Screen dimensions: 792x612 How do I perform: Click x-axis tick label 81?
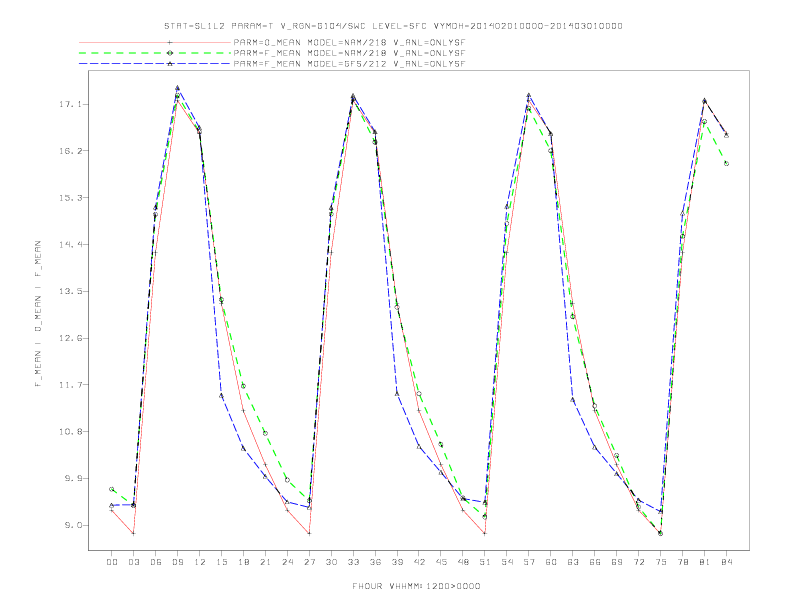coord(705,562)
